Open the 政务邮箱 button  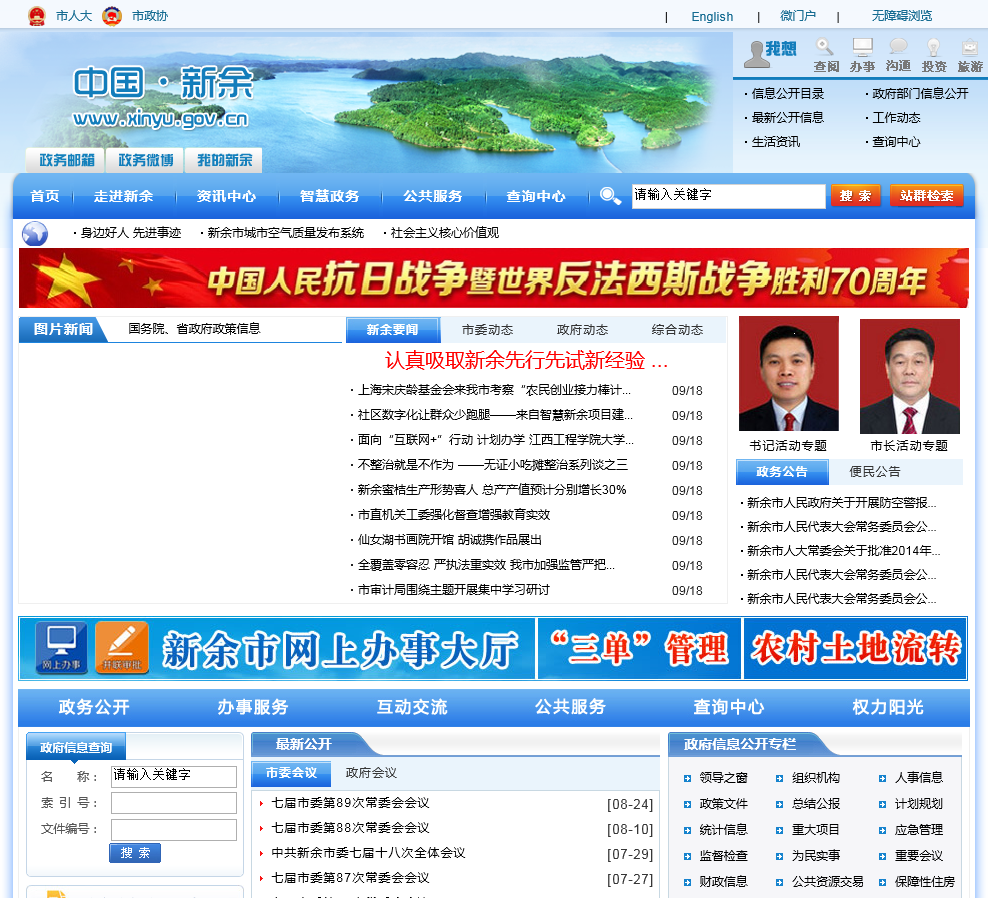point(66,161)
